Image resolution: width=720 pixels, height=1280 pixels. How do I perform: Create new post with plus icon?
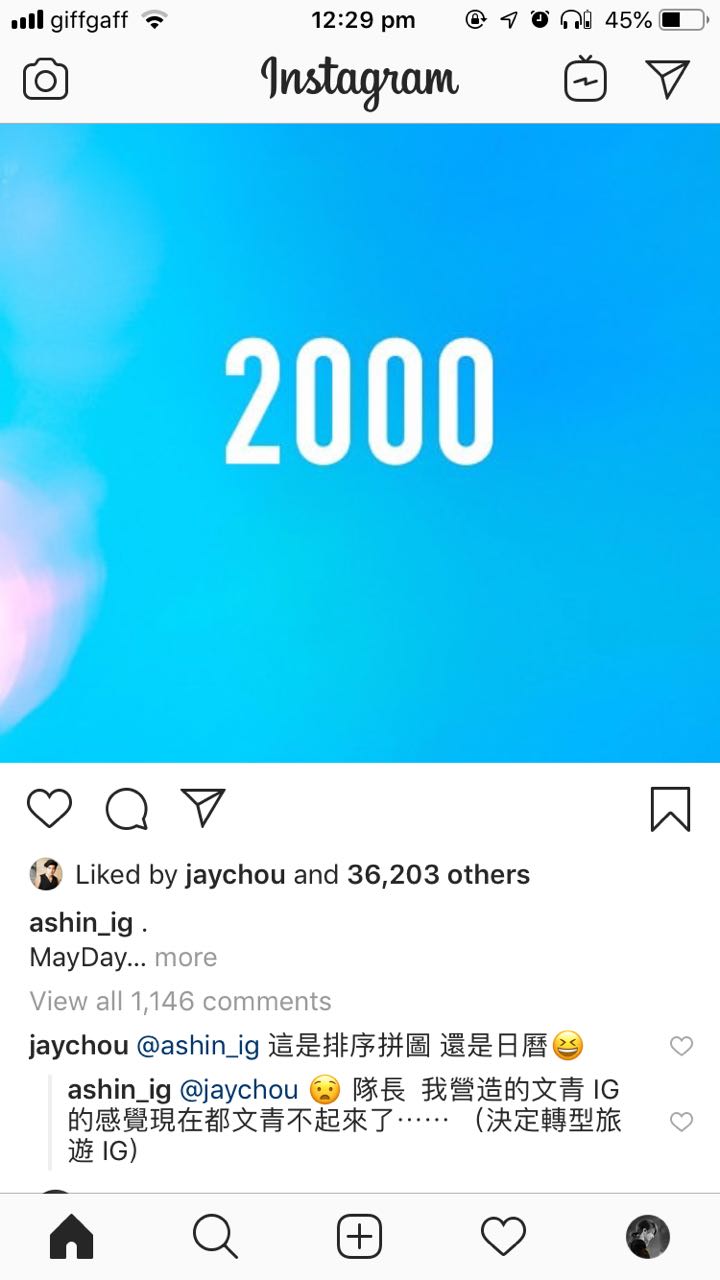(x=359, y=1237)
